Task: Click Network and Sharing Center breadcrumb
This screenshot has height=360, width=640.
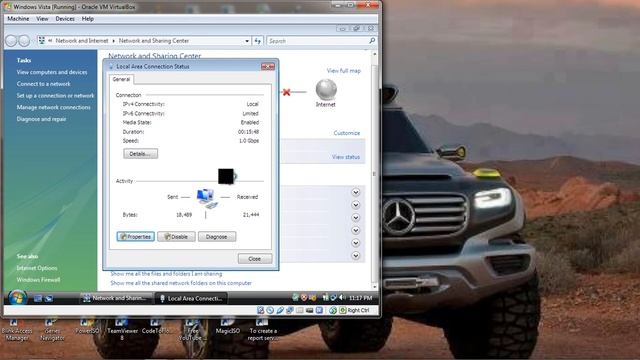Action: tap(154, 41)
